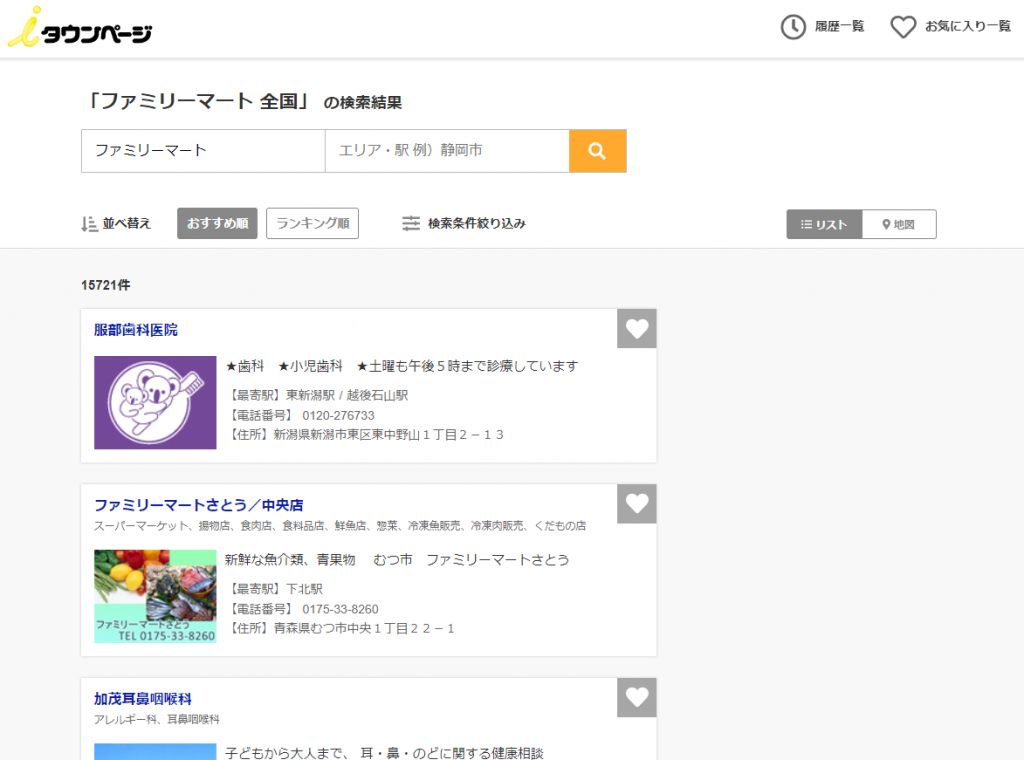Favorite 加茂耳鼻咽喉科 with heart button
Viewport: 1024px width, 760px height.
pos(637,697)
